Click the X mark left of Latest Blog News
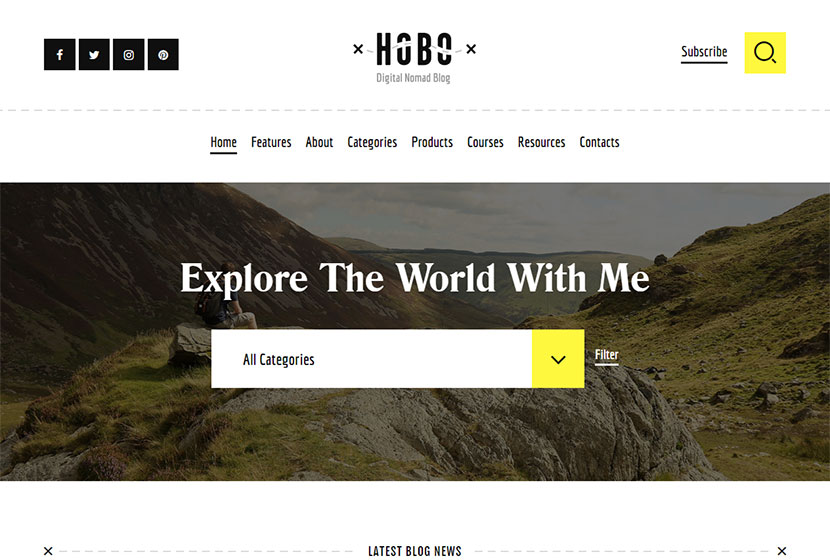The image size is (830, 560). [48, 551]
